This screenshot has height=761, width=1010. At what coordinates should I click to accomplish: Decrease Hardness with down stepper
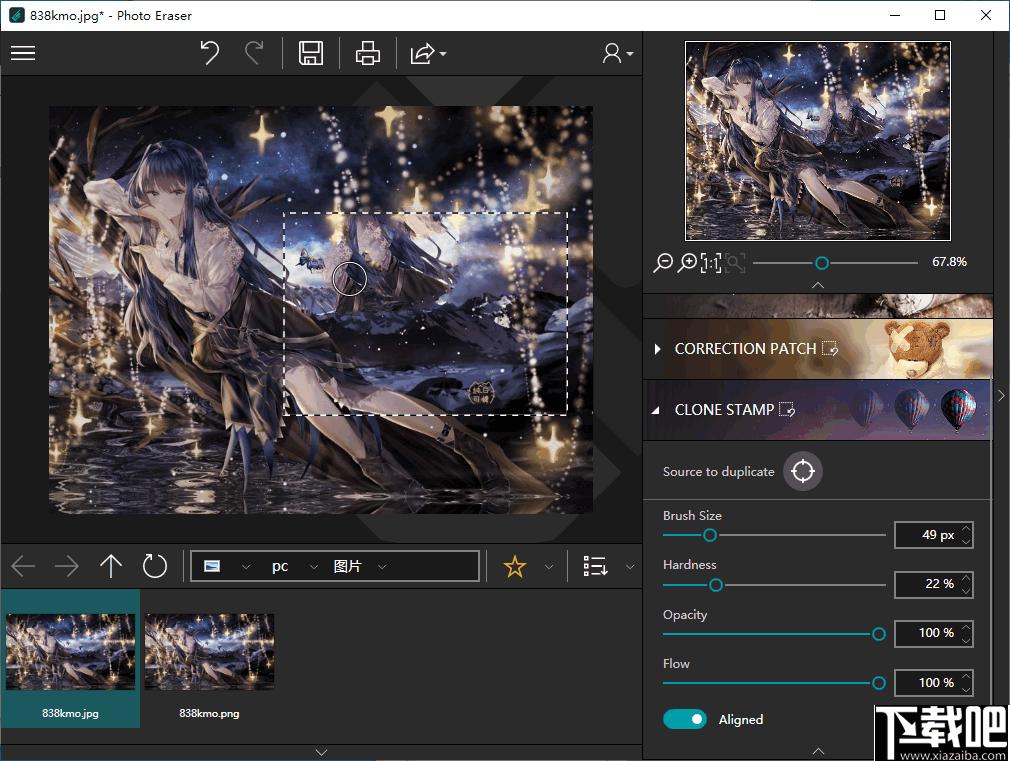pos(966,590)
